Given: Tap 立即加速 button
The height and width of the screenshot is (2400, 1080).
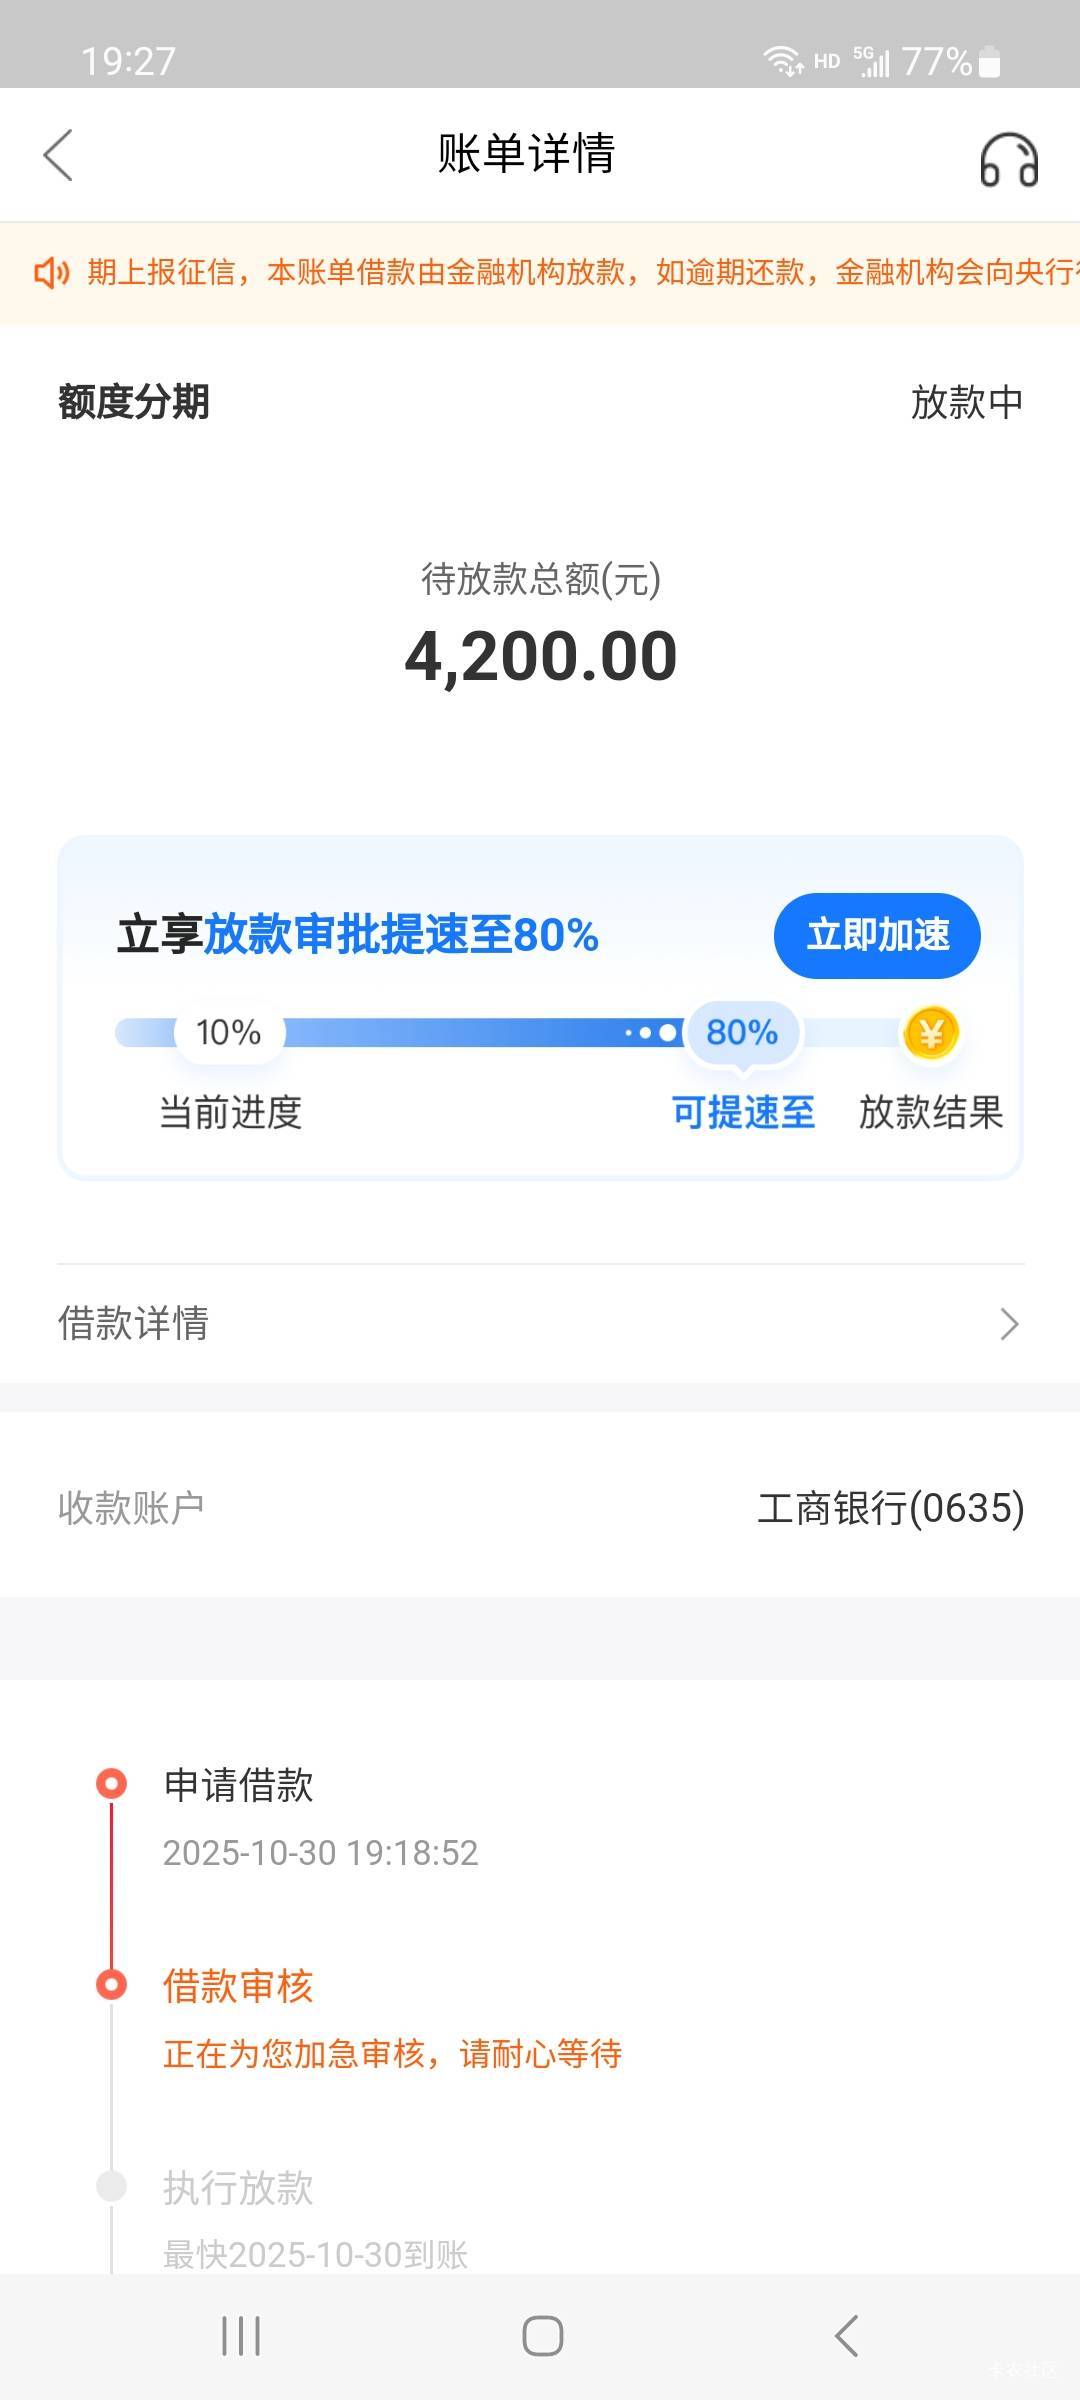Looking at the screenshot, I should [877, 936].
